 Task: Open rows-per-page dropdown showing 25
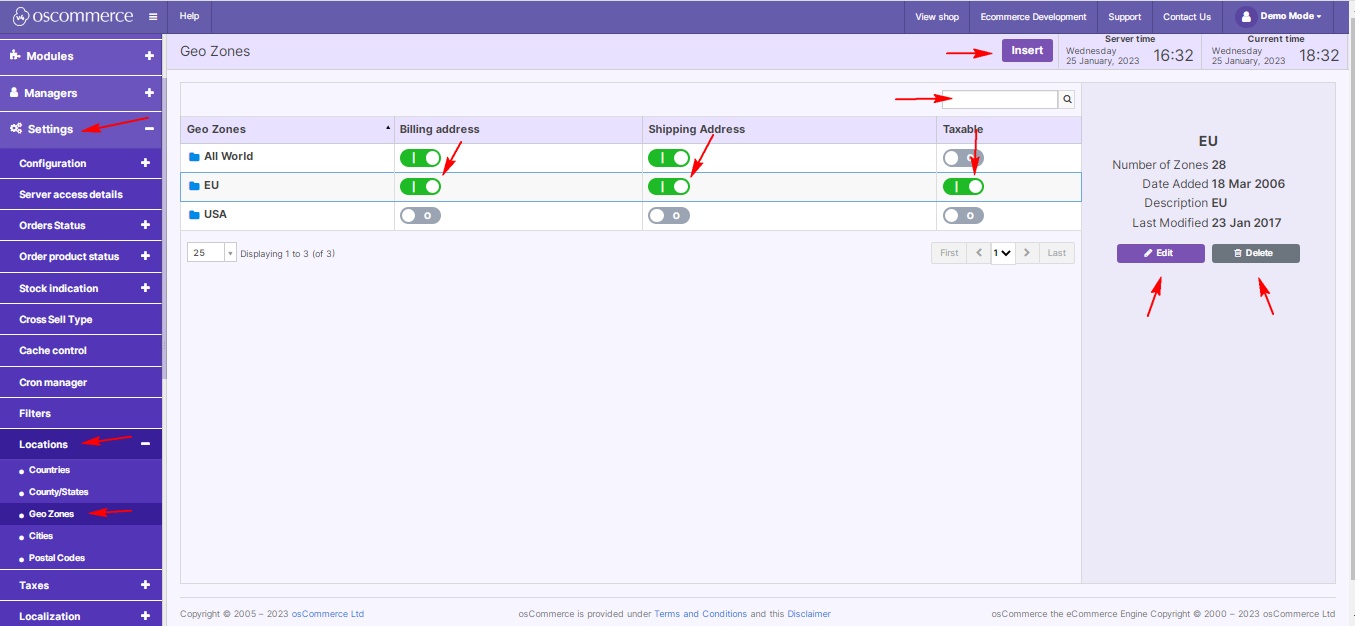coord(212,253)
